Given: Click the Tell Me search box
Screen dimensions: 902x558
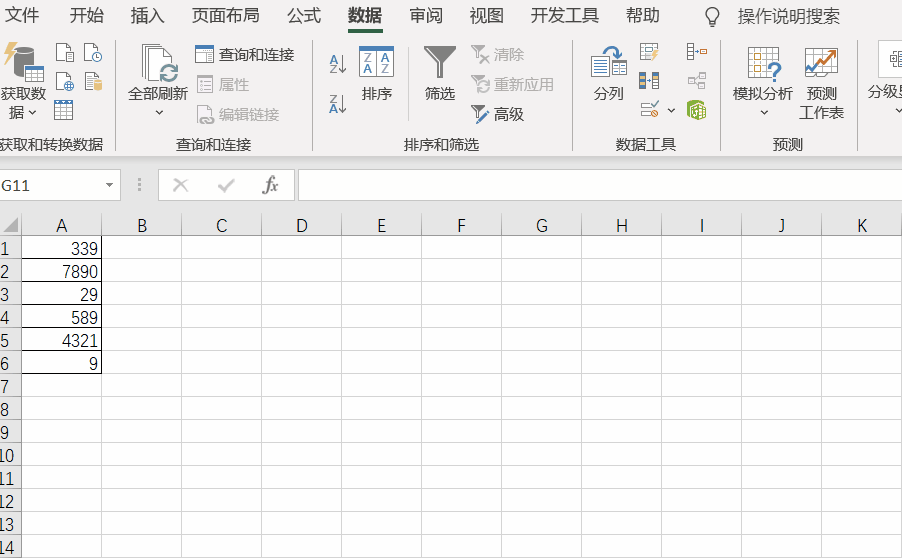Looking at the screenshot, I should click(x=789, y=17).
